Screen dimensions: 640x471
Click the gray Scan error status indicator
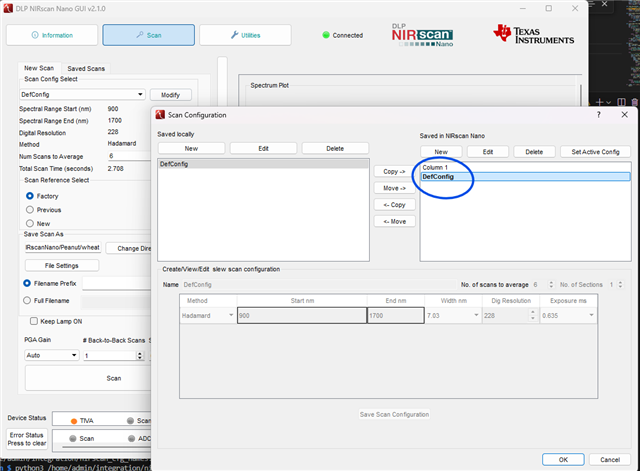click(73, 438)
